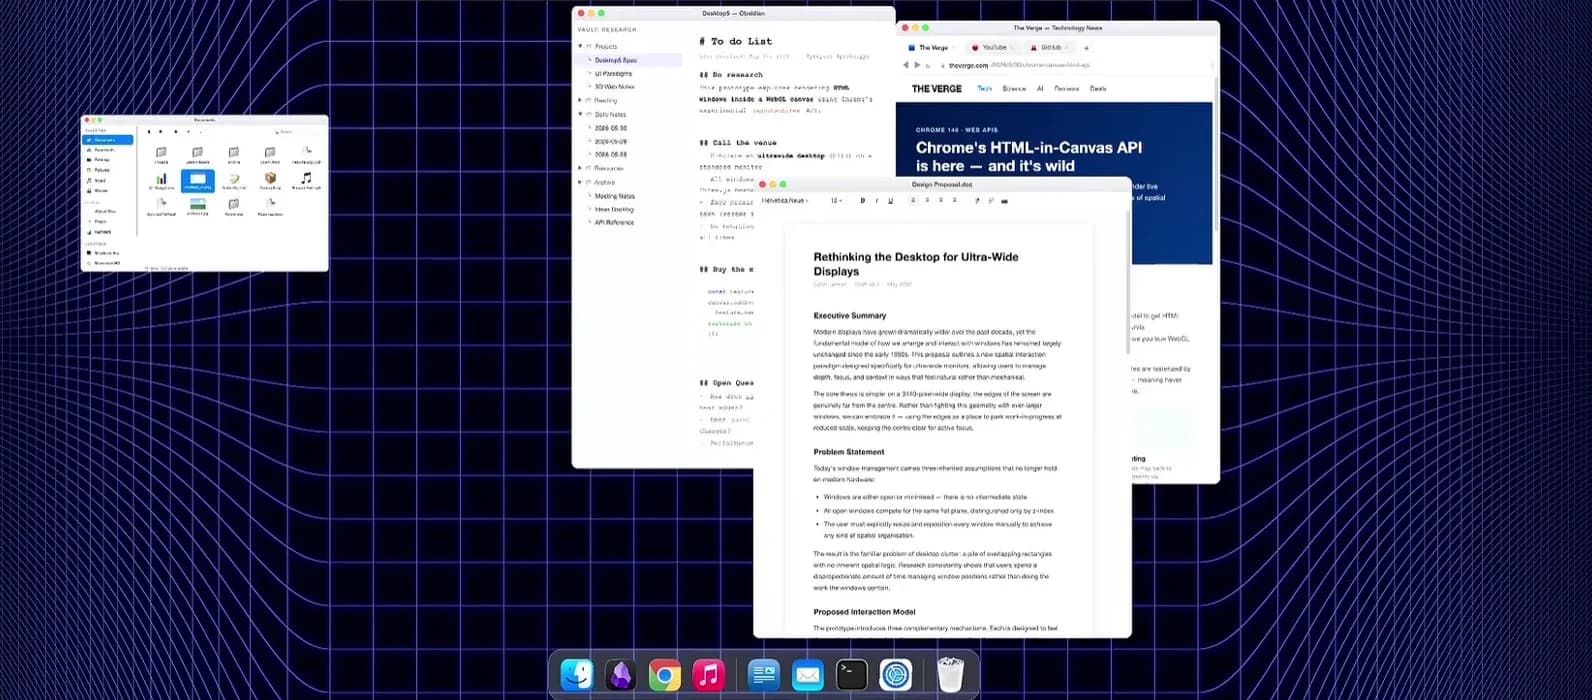Click the highlighted image file in Finder
This screenshot has height=700, width=1592.
pos(198,181)
